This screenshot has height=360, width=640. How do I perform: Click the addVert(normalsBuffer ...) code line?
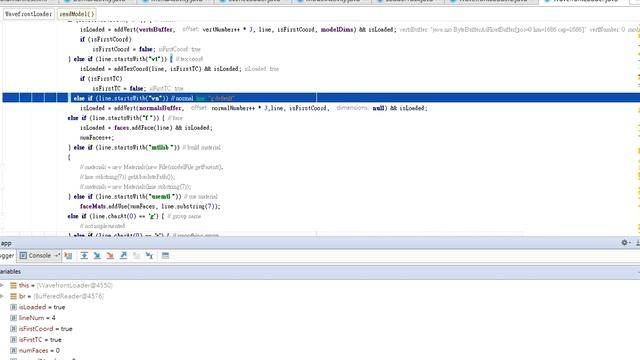253,108
